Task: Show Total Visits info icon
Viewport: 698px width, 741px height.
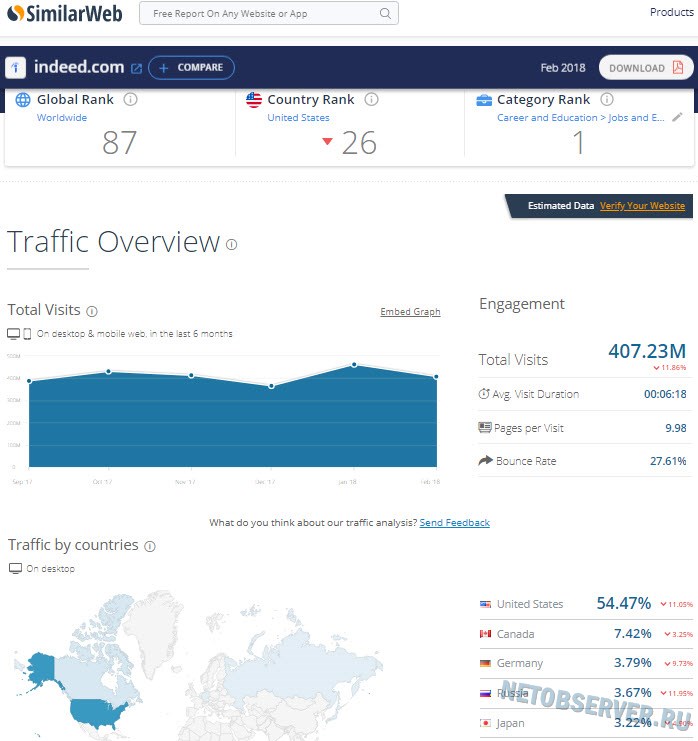Action: coord(92,311)
